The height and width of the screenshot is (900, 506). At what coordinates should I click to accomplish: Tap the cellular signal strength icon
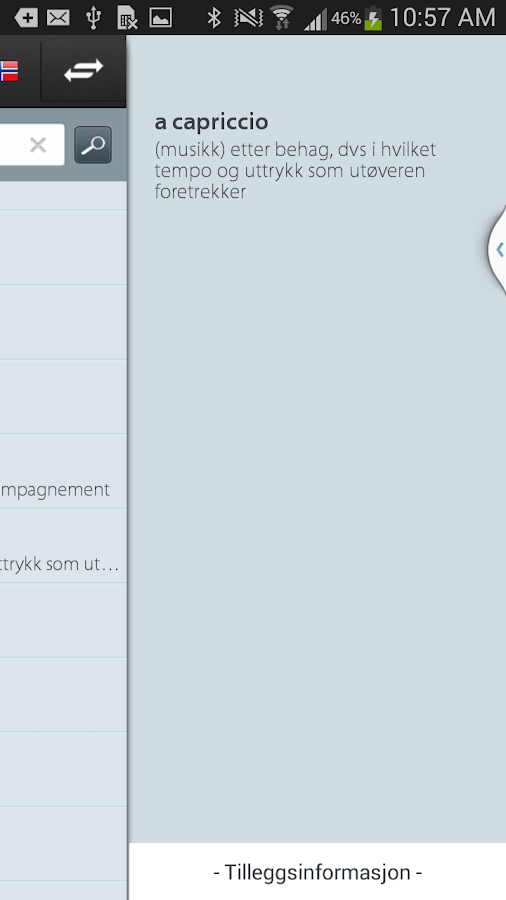point(315,19)
